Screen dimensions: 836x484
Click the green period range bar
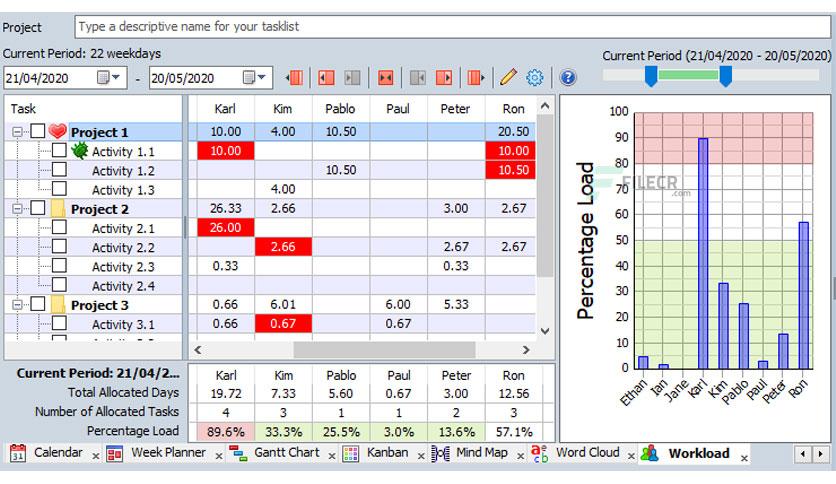(x=688, y=75)
